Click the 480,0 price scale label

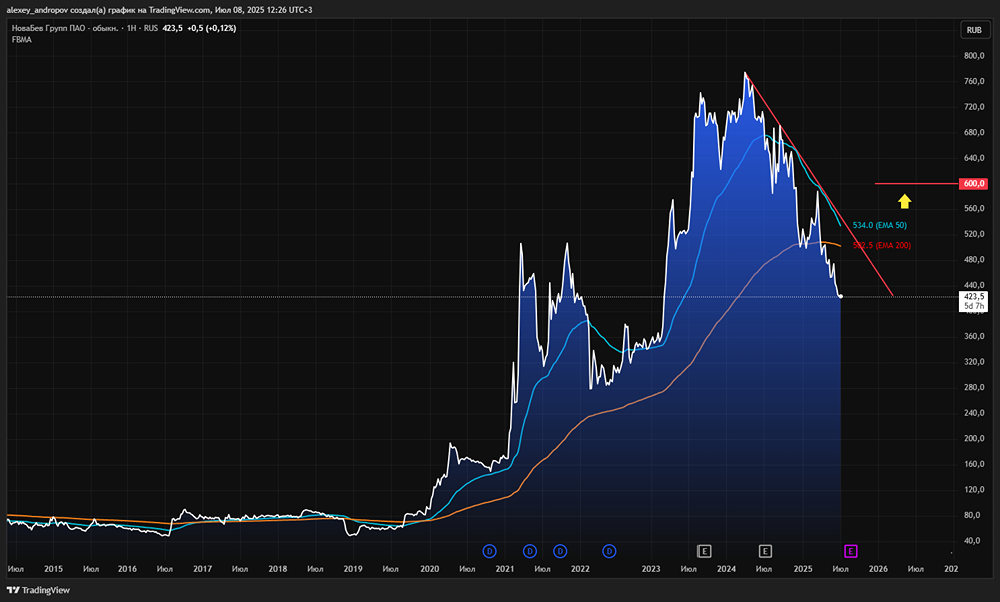point(974,260)
